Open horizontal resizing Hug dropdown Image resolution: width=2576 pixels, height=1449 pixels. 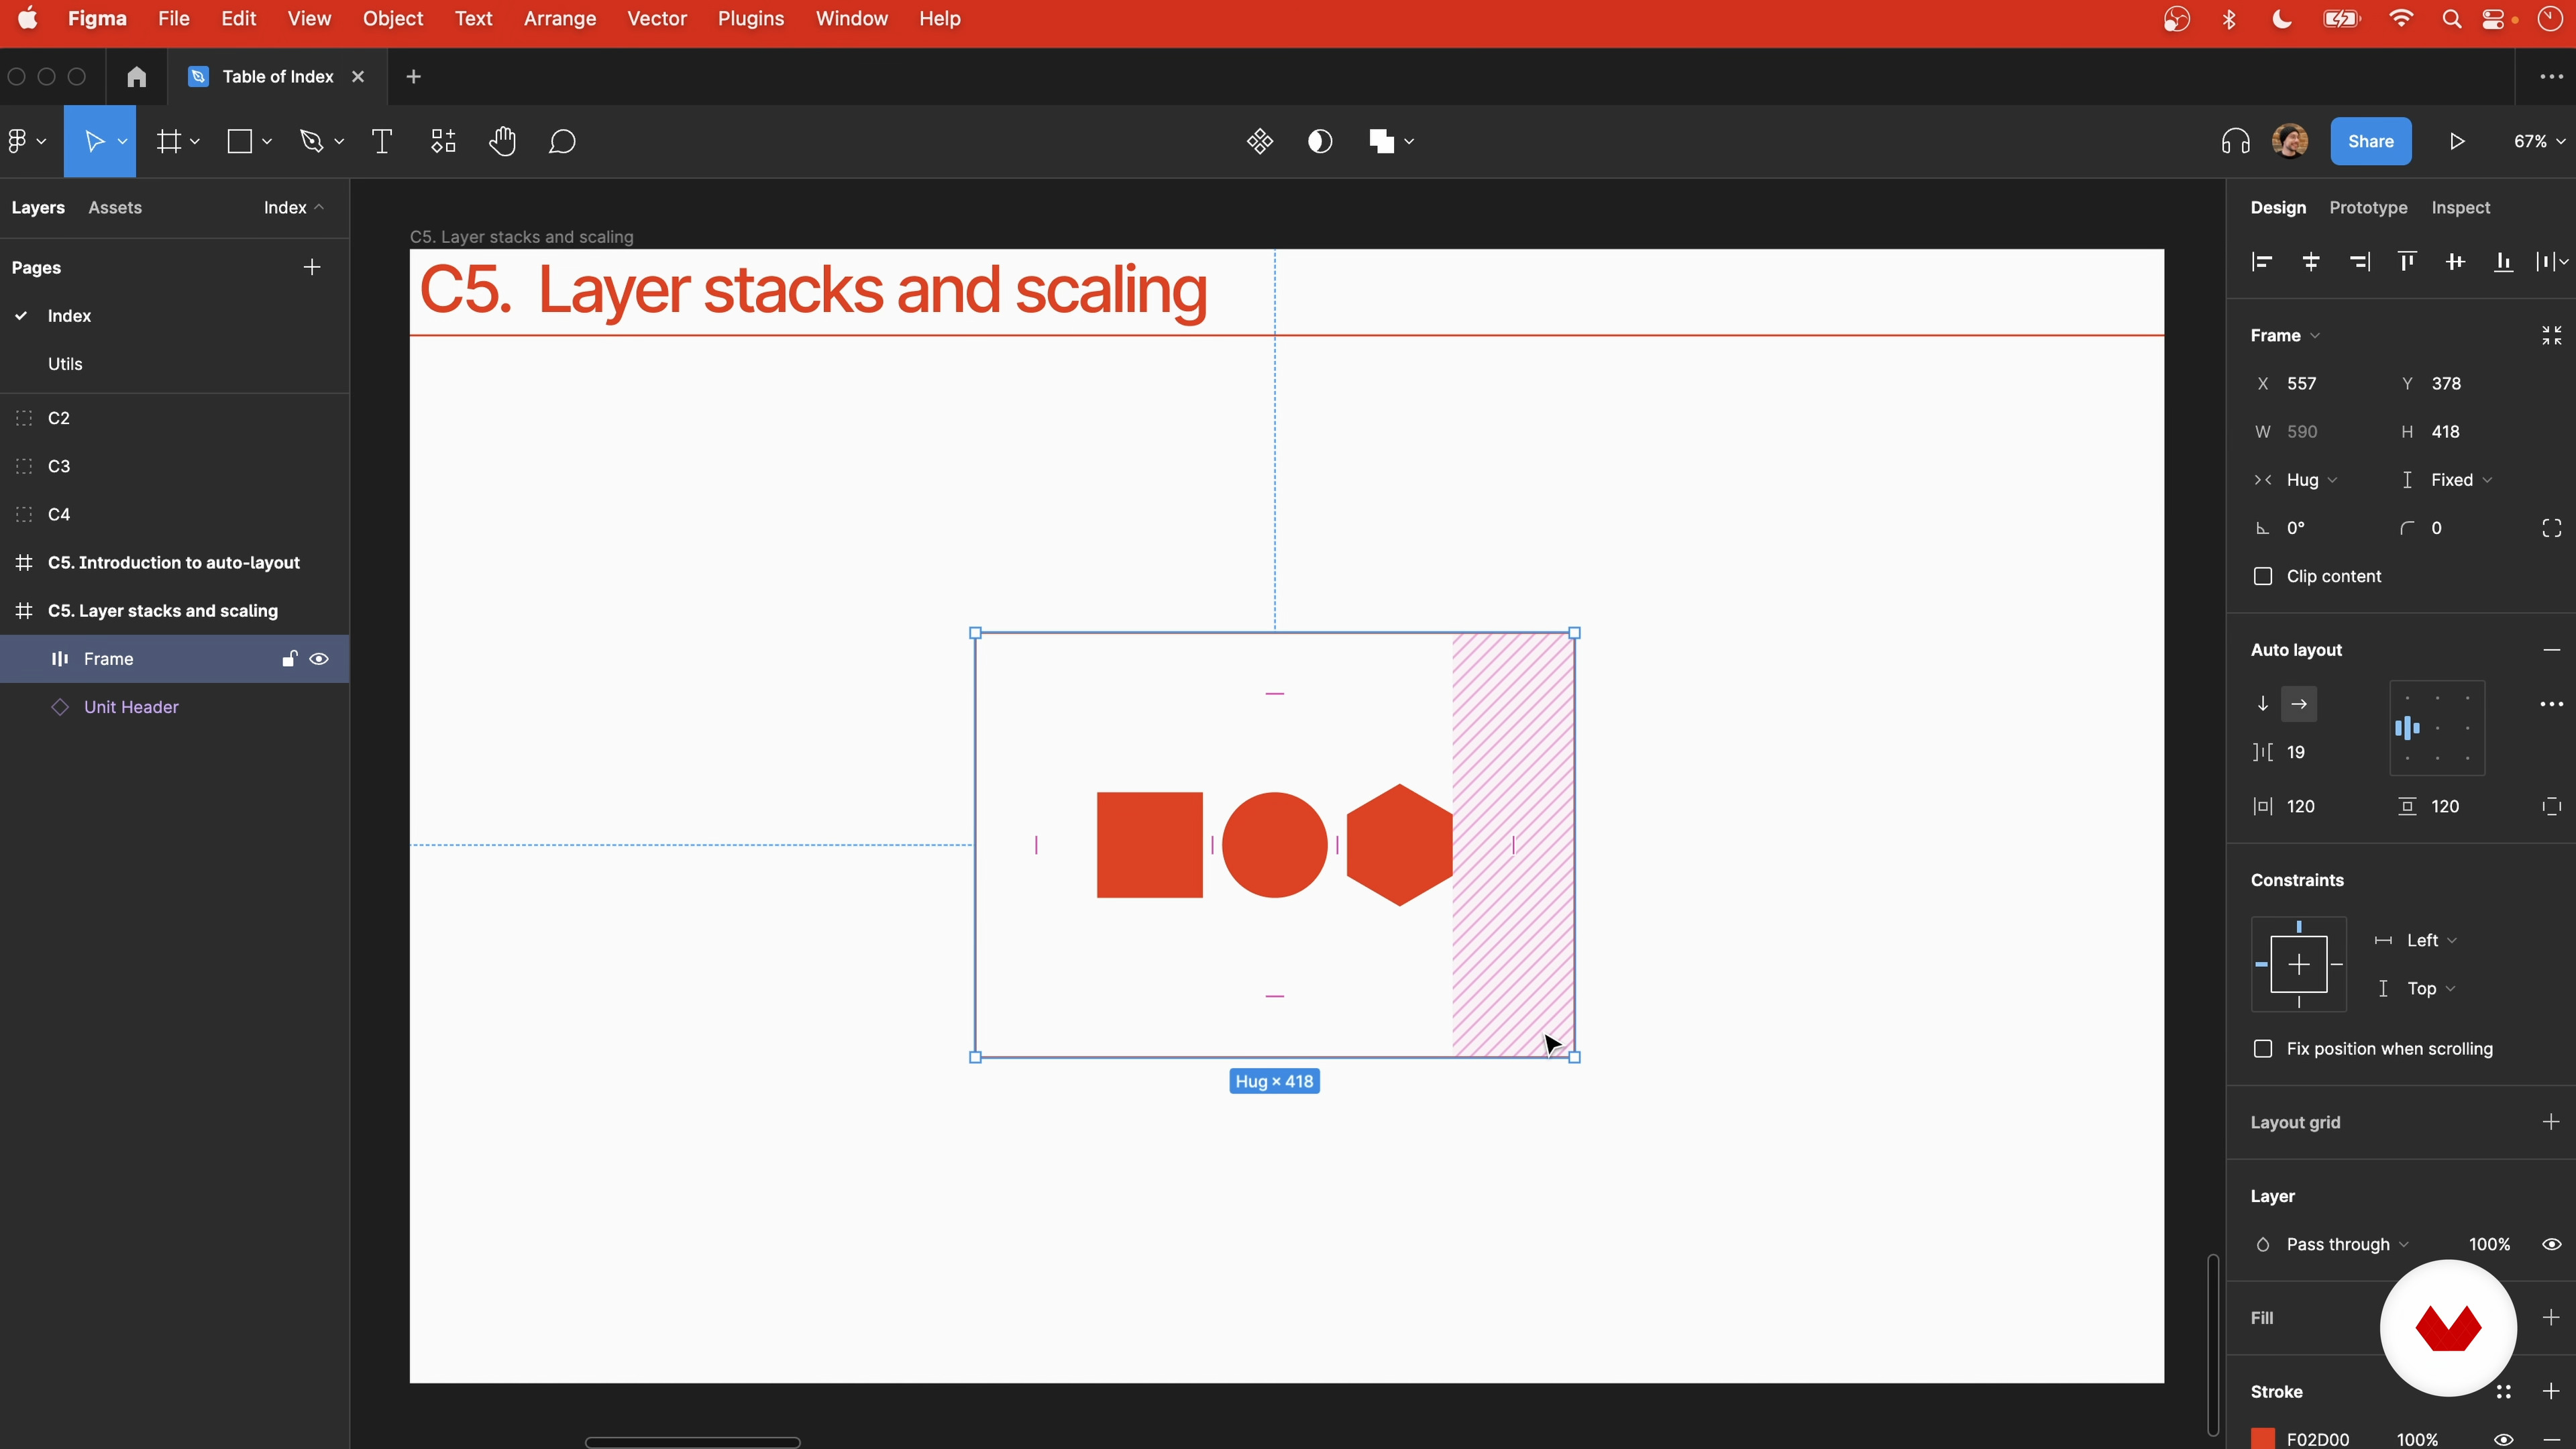pos(2311,480)
